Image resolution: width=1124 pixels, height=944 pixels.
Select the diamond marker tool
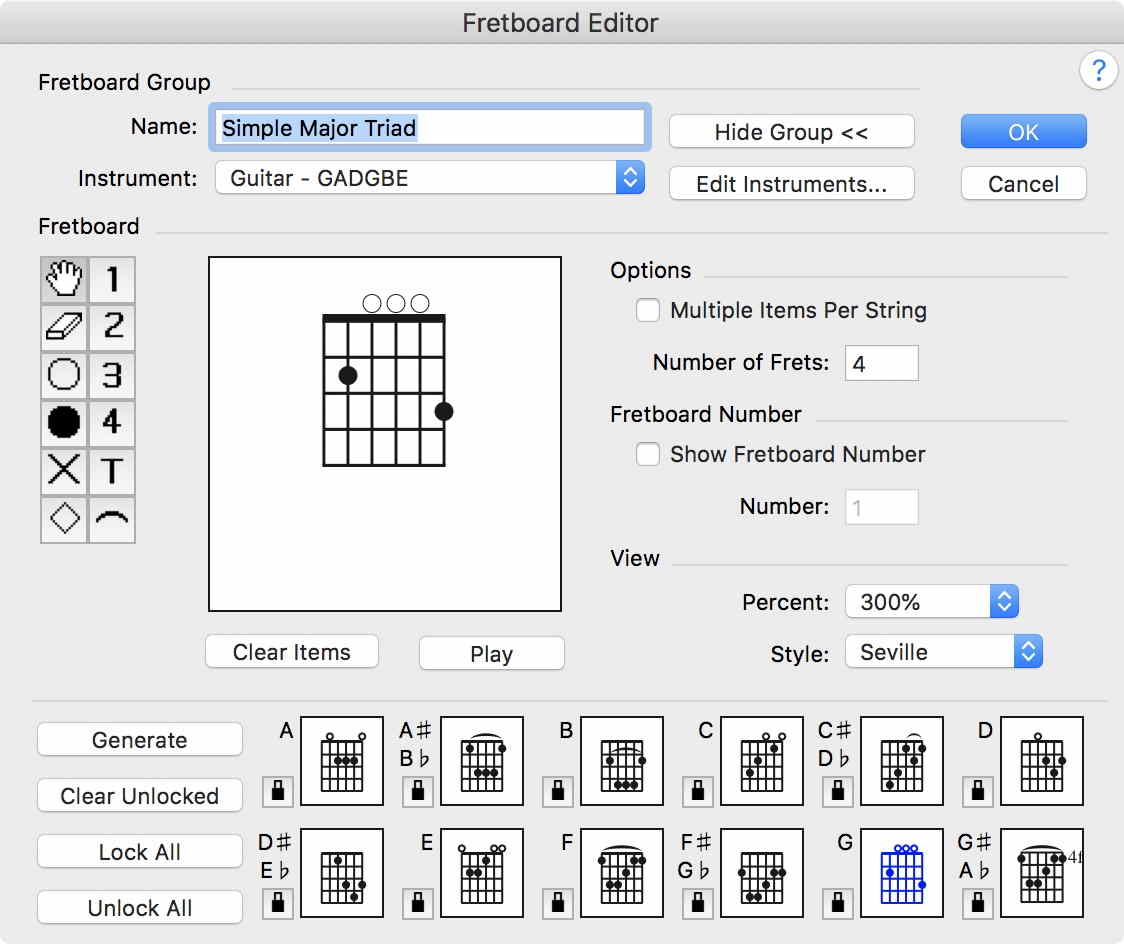pos(64,518)
